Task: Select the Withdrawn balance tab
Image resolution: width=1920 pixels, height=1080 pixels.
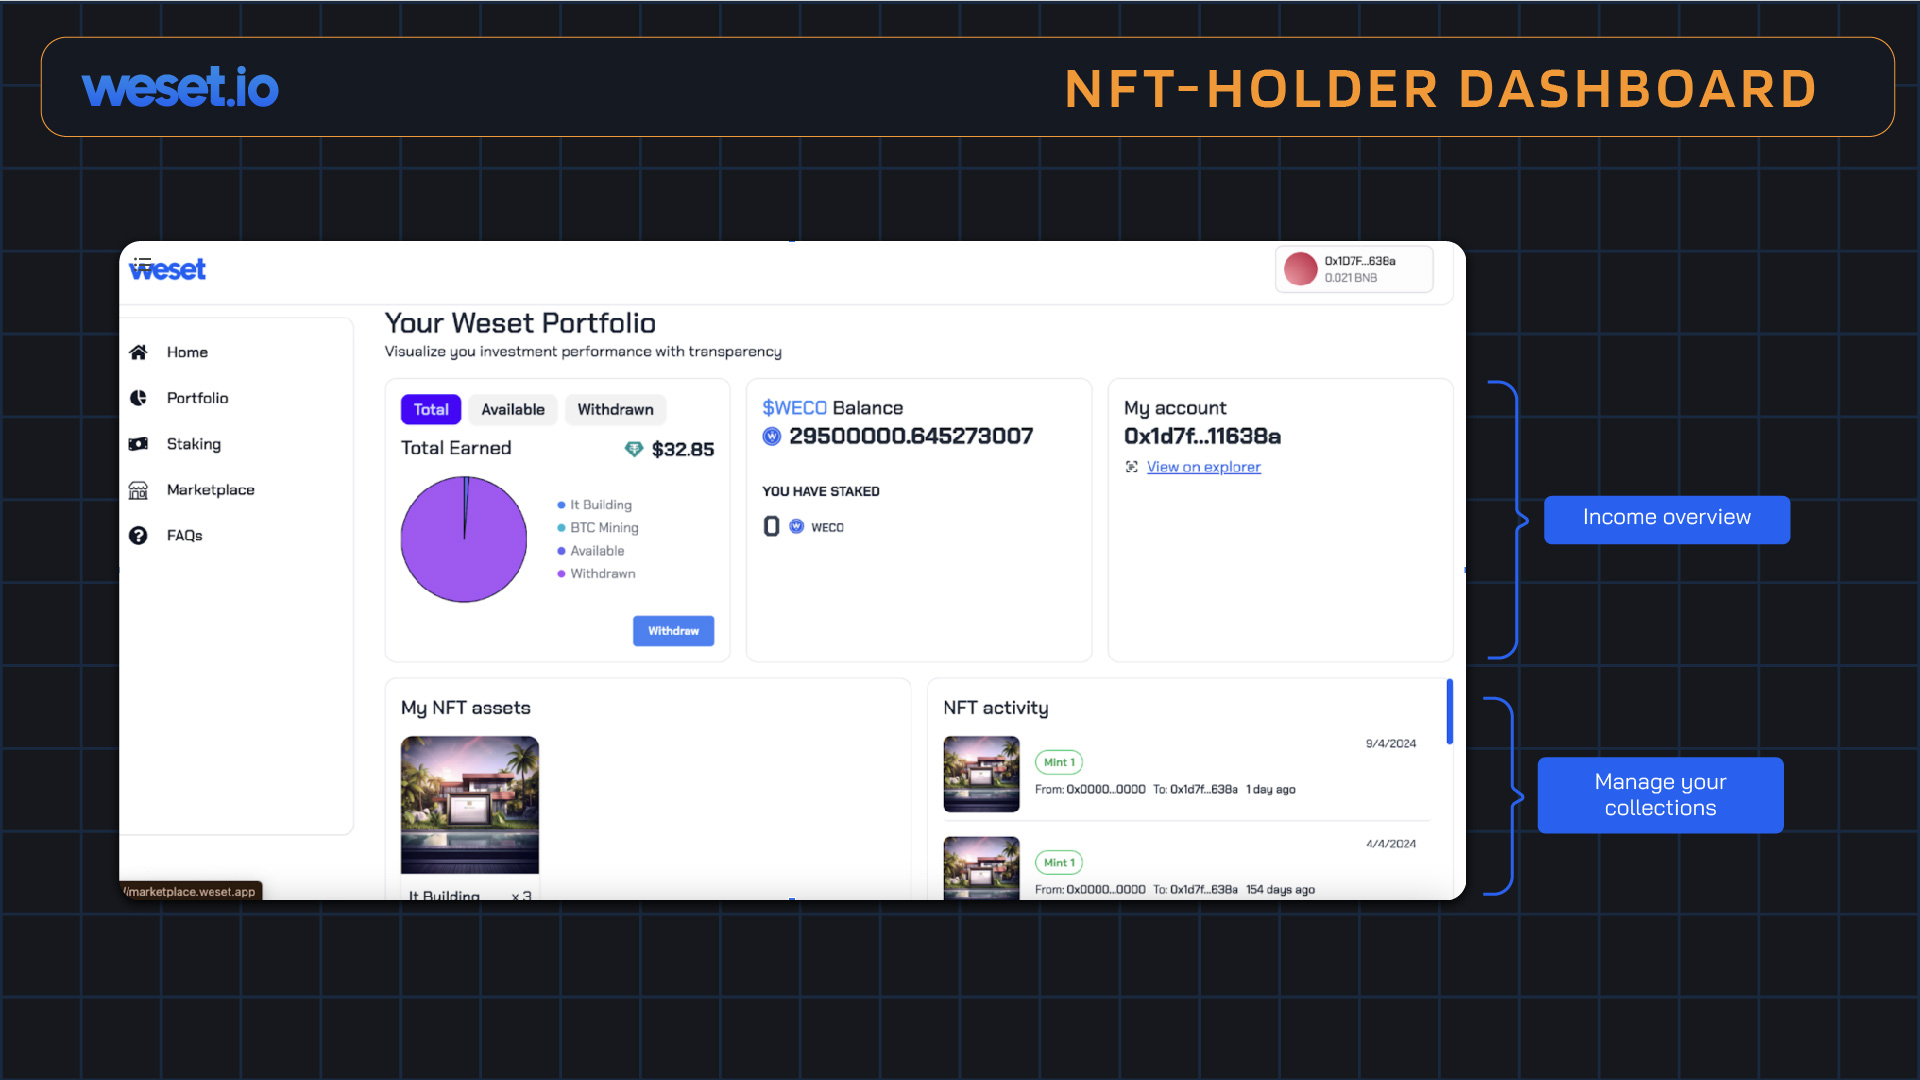Action: [x=616, y=409]
